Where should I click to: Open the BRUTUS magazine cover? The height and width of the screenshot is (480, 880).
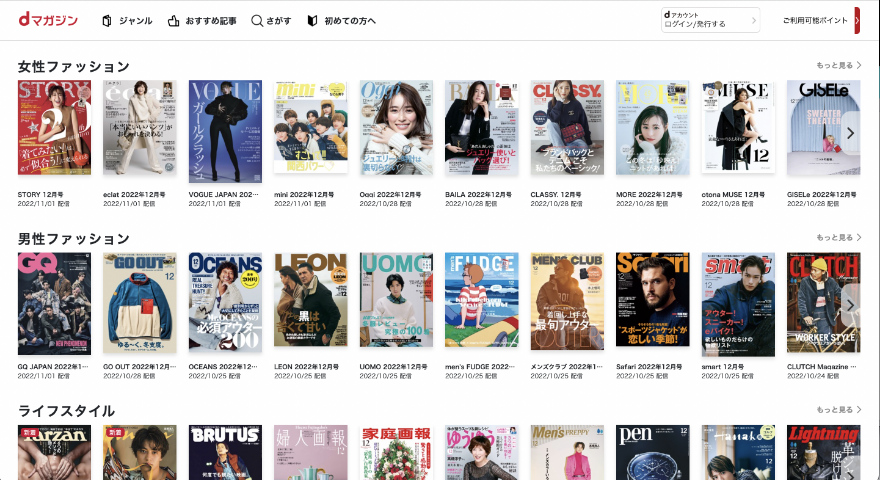tap(225, 452)
